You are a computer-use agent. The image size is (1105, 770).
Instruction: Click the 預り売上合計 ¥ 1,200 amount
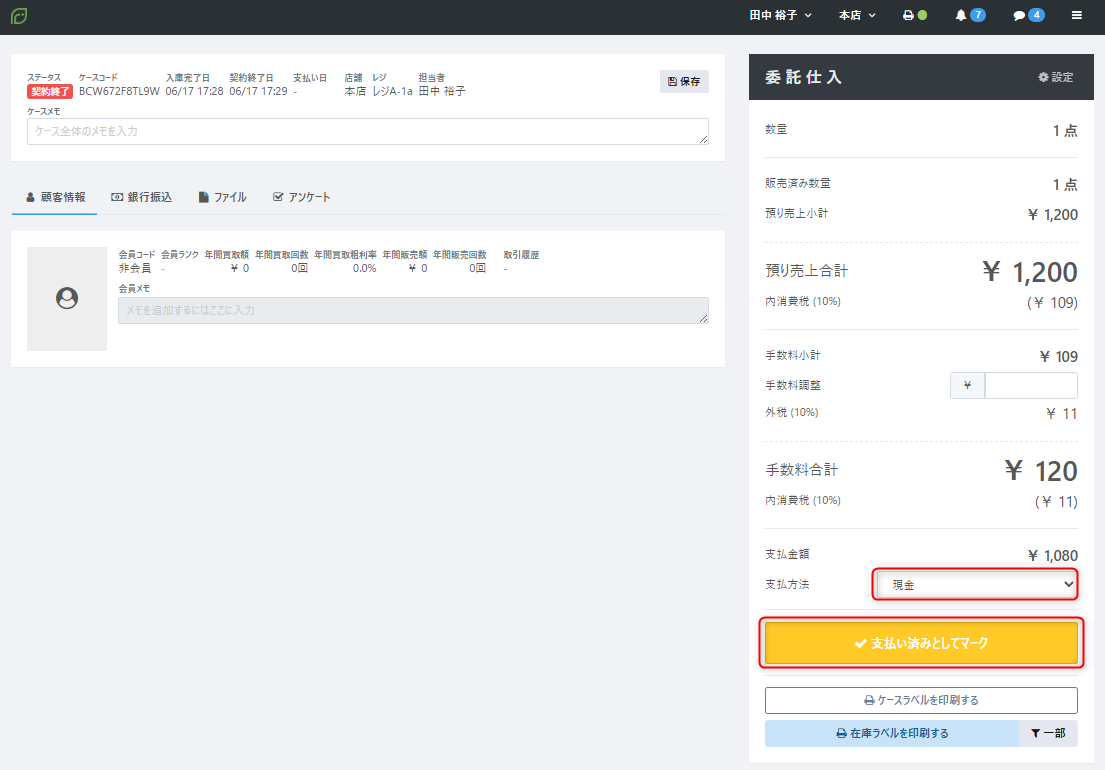click(1030, 272)
